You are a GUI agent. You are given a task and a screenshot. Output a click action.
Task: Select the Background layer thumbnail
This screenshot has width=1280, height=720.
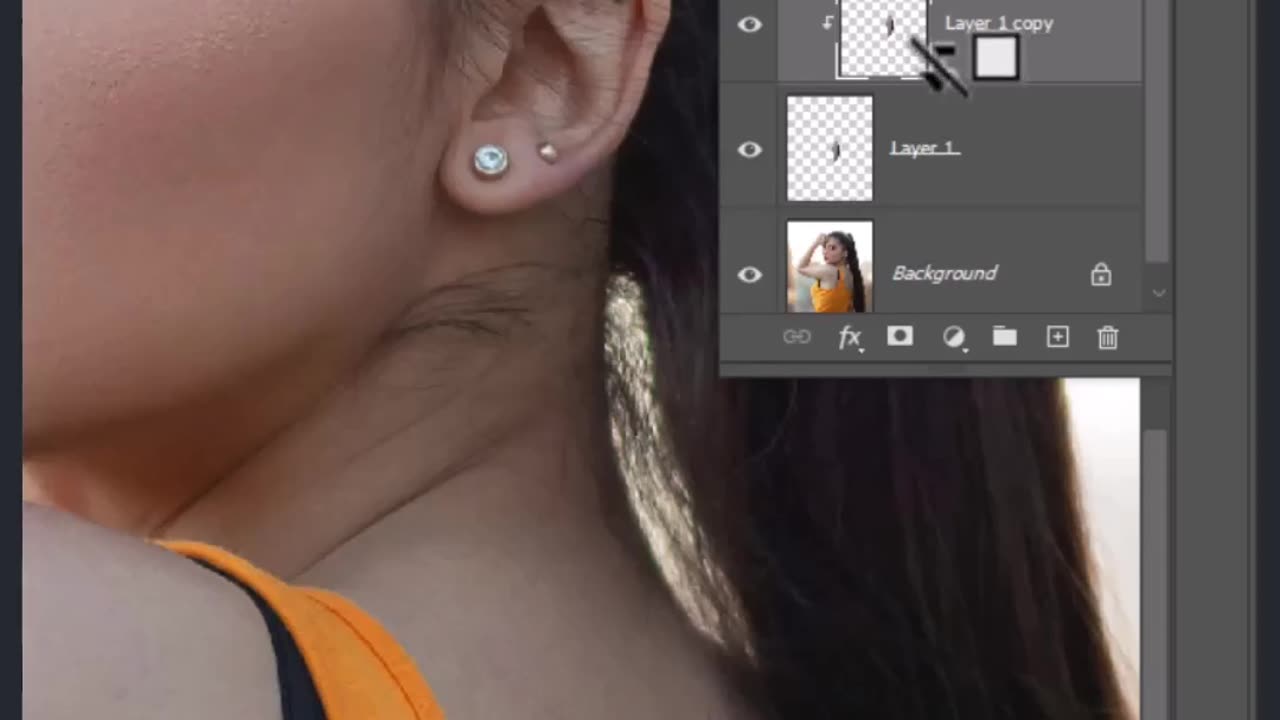tap(830, 266)
